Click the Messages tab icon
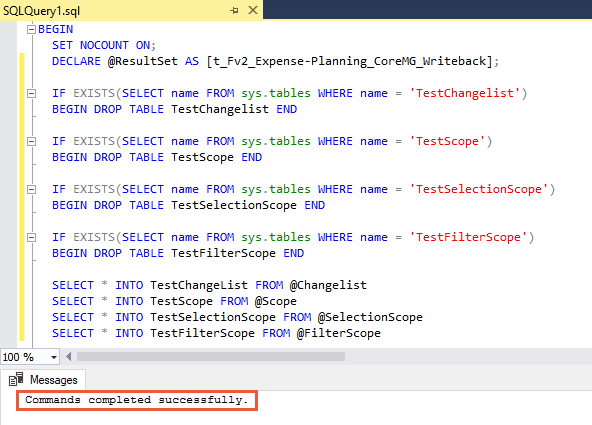The height and width of the screenshot is (425, 592). [x=16, y=379]
